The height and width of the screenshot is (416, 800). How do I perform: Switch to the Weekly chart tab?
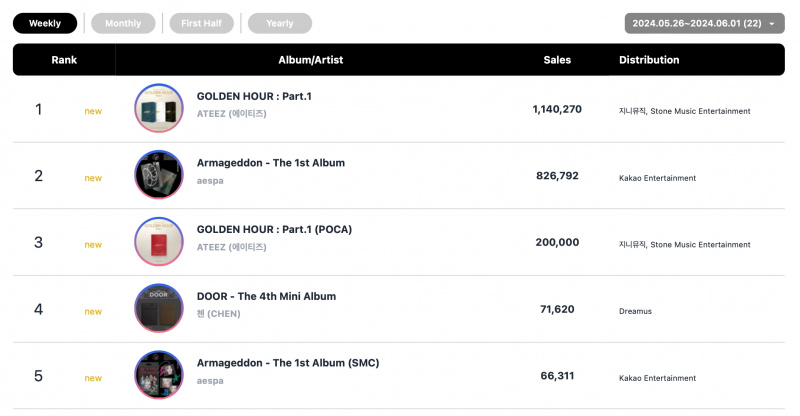45,23
